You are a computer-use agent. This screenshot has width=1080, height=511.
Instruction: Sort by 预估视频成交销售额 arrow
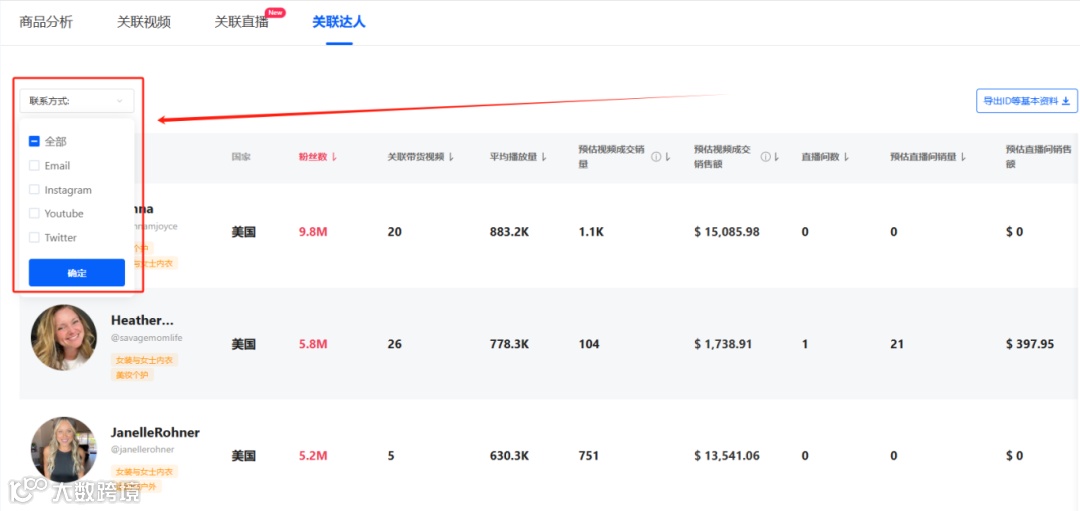pos(777,157)
